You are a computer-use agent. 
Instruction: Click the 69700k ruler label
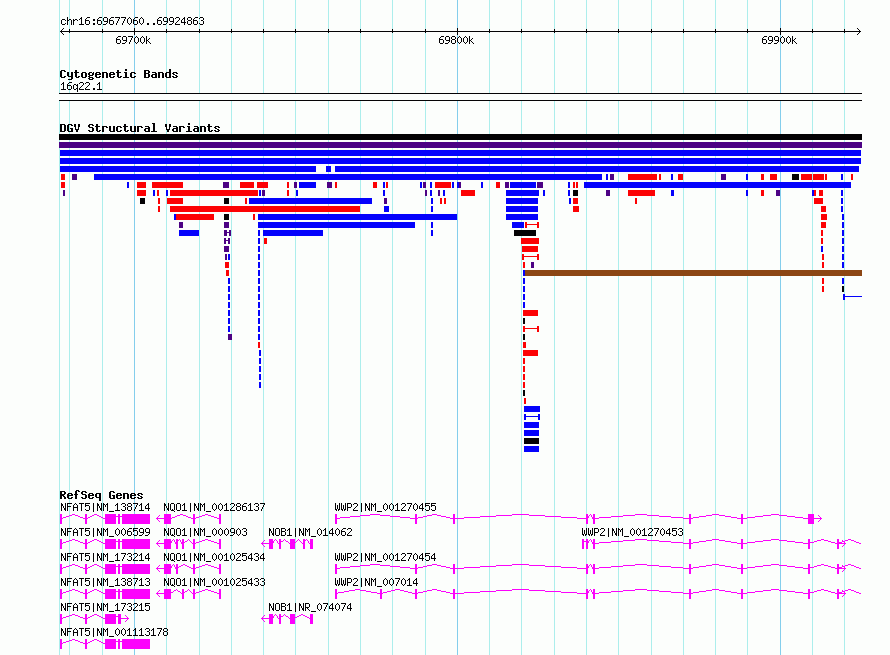coord(133,40)
